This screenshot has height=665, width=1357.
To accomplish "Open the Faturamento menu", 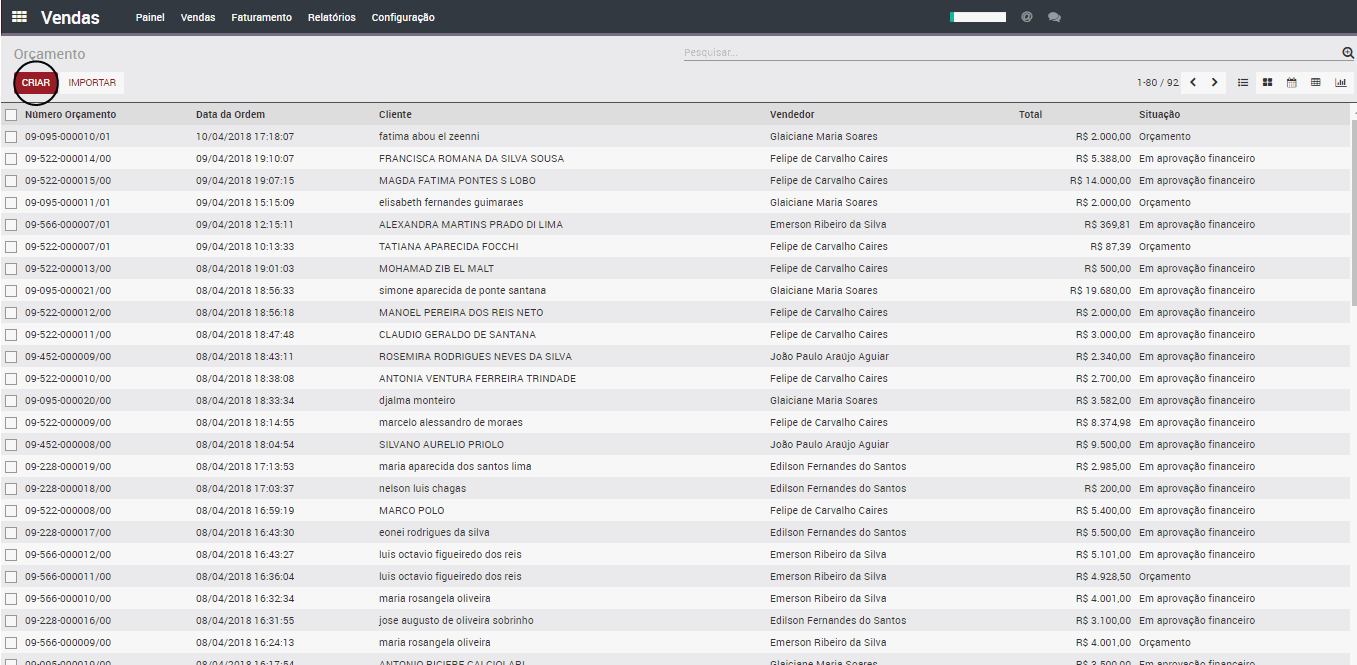I will tap(261, 17).
